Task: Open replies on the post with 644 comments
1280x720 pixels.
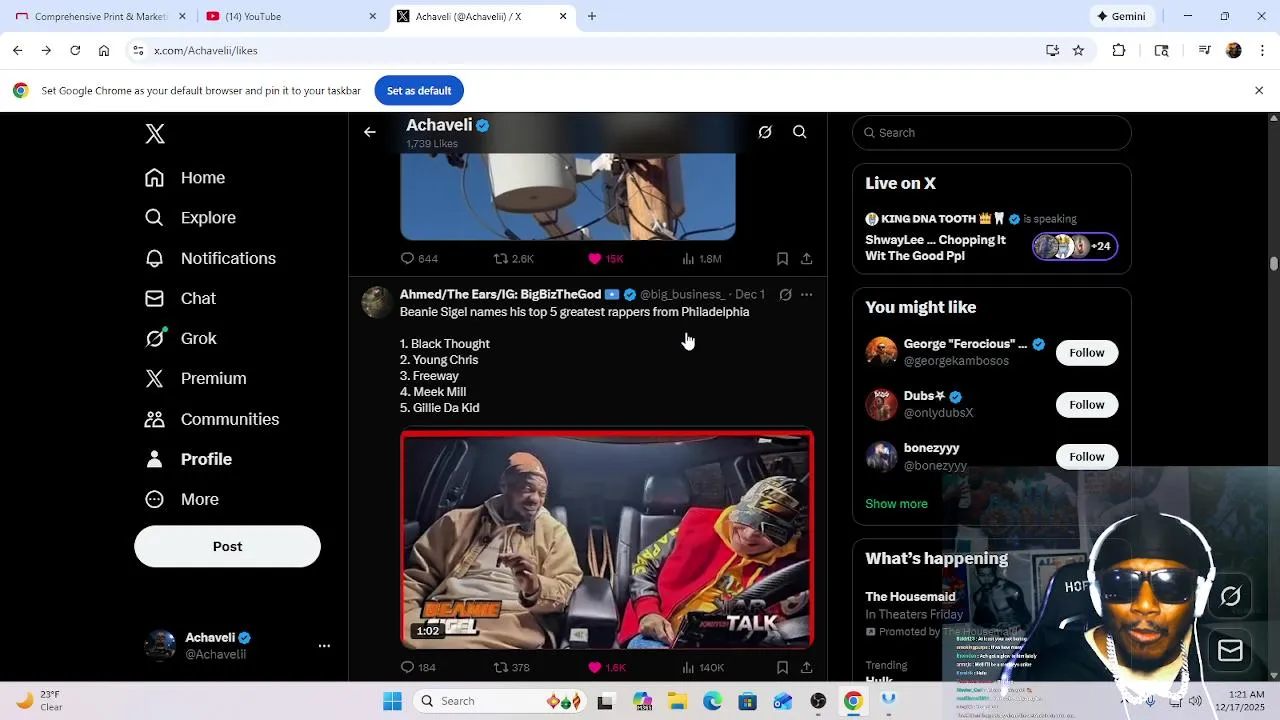Action: tap(419, 258)
